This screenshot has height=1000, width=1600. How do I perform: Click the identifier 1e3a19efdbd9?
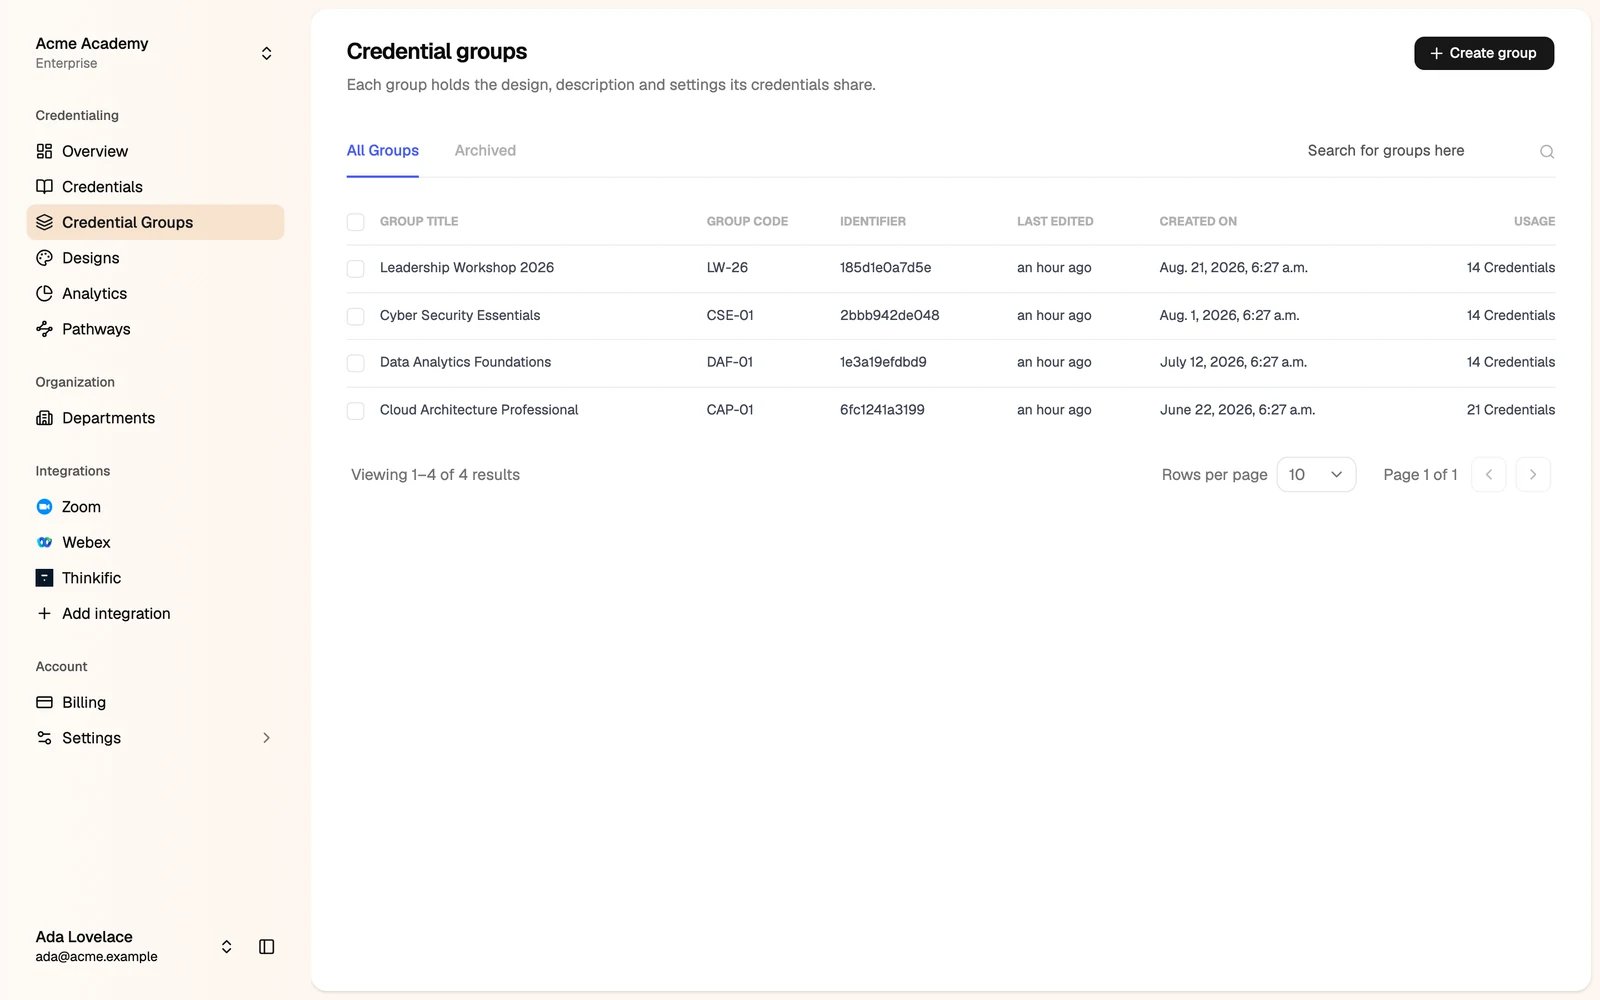[x=883, y=362]
